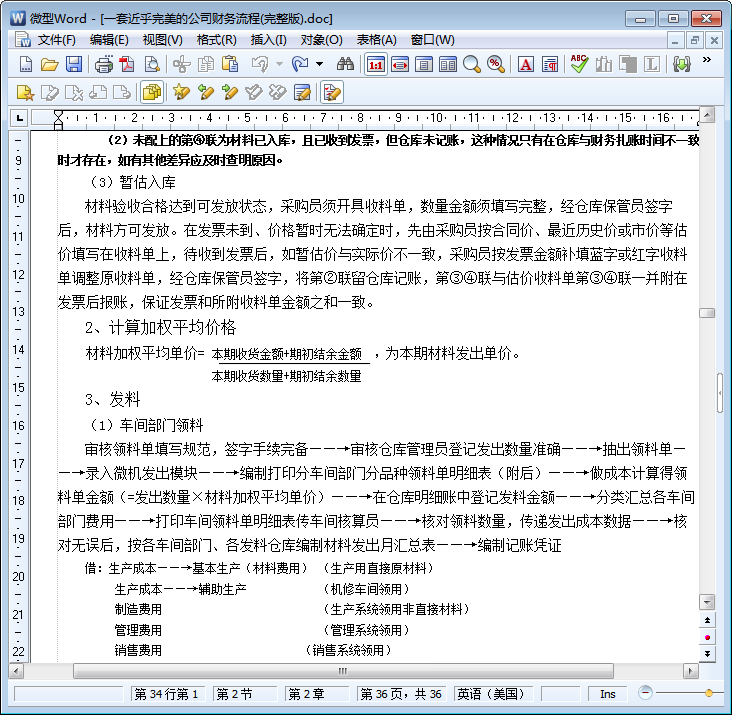Click the green arrow braces icon
This screenshot has width=732, height=715.
(x=682, y=64)
